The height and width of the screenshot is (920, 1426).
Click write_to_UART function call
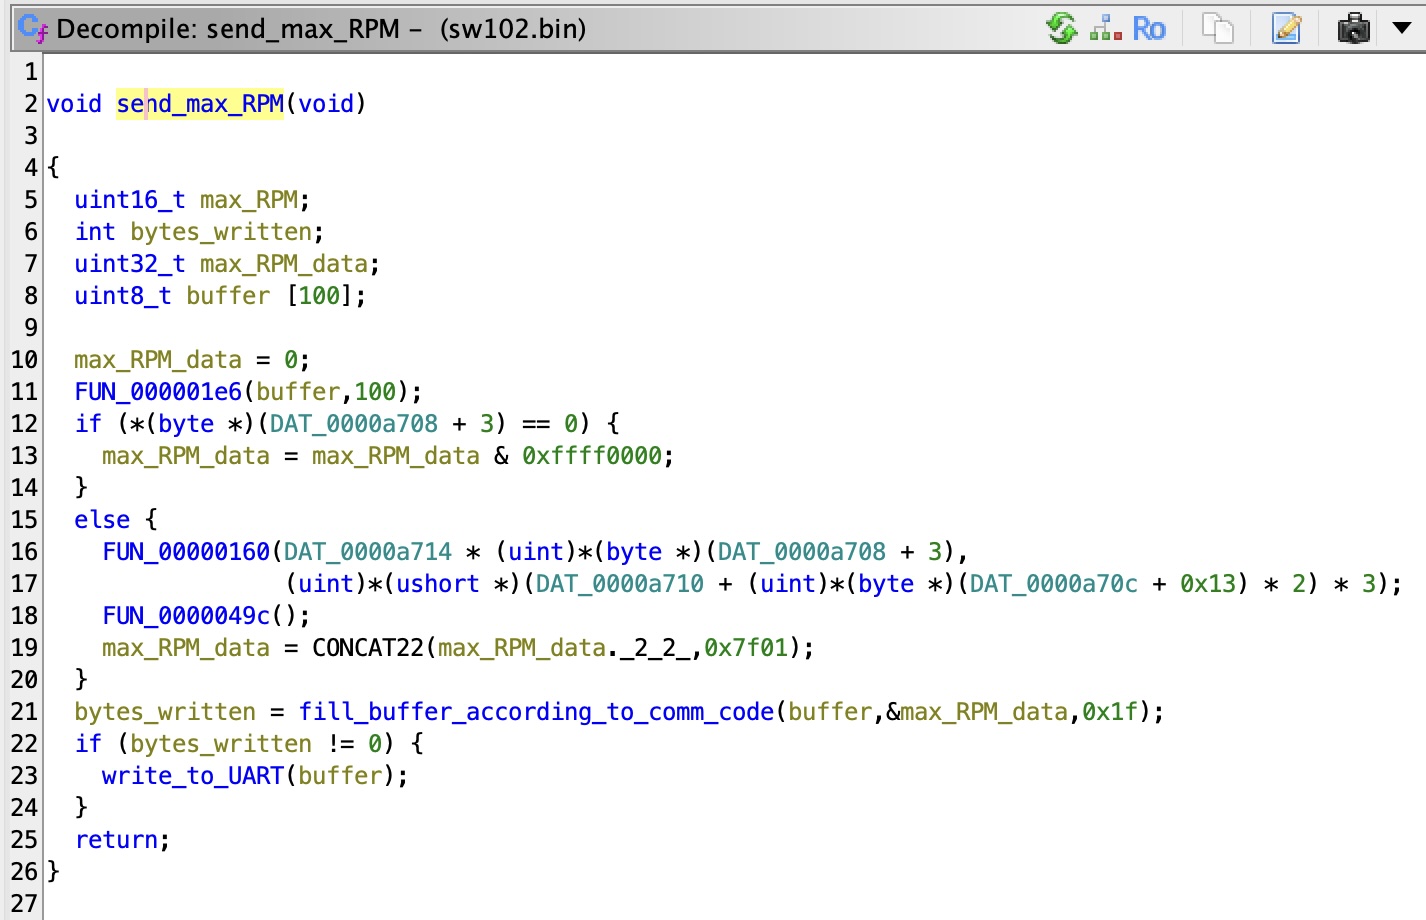click(x=193, y=776)
